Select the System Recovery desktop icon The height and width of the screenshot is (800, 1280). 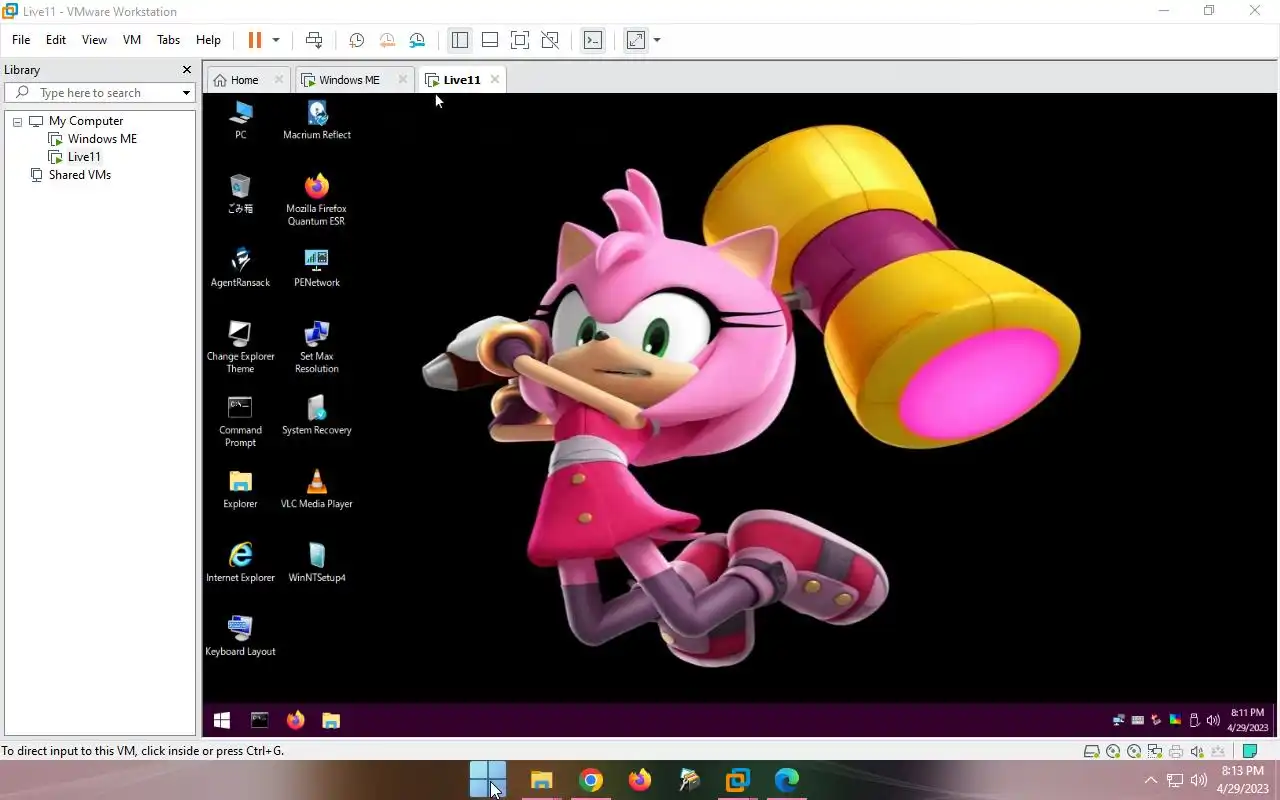coord(317,415)
